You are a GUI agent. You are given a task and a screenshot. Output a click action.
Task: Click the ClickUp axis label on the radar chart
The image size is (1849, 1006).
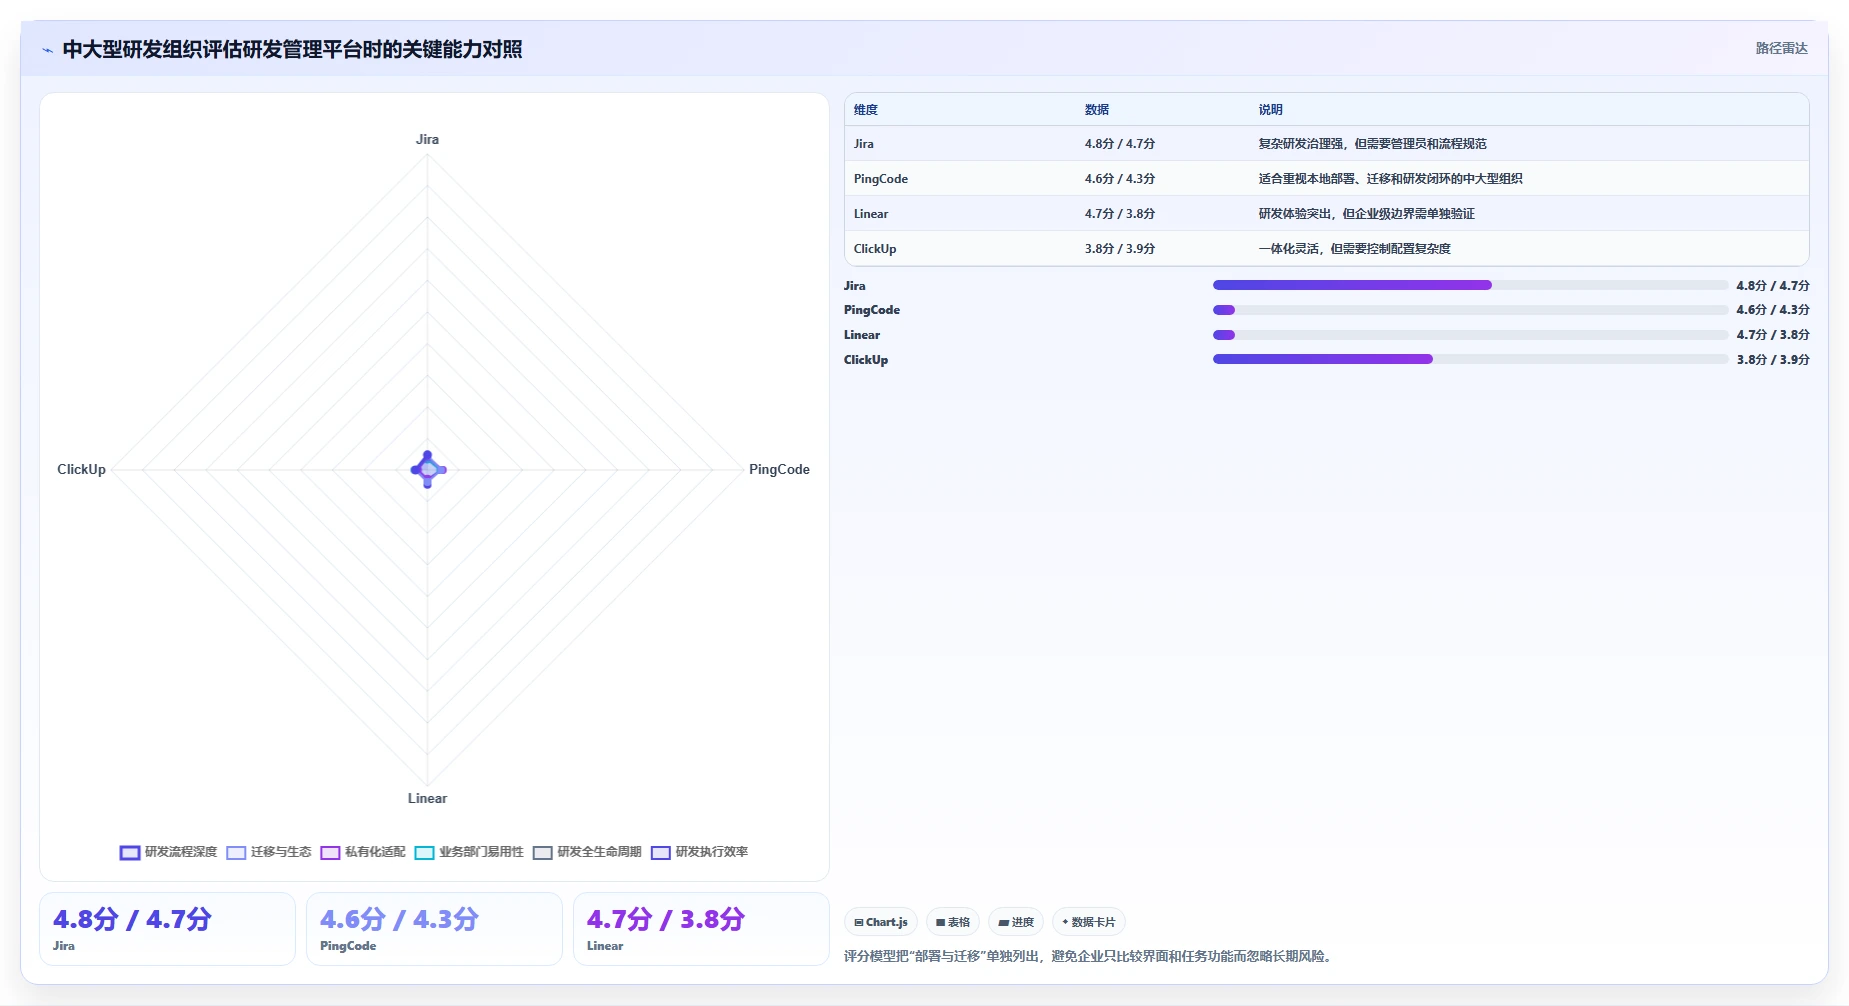[81, 469]
